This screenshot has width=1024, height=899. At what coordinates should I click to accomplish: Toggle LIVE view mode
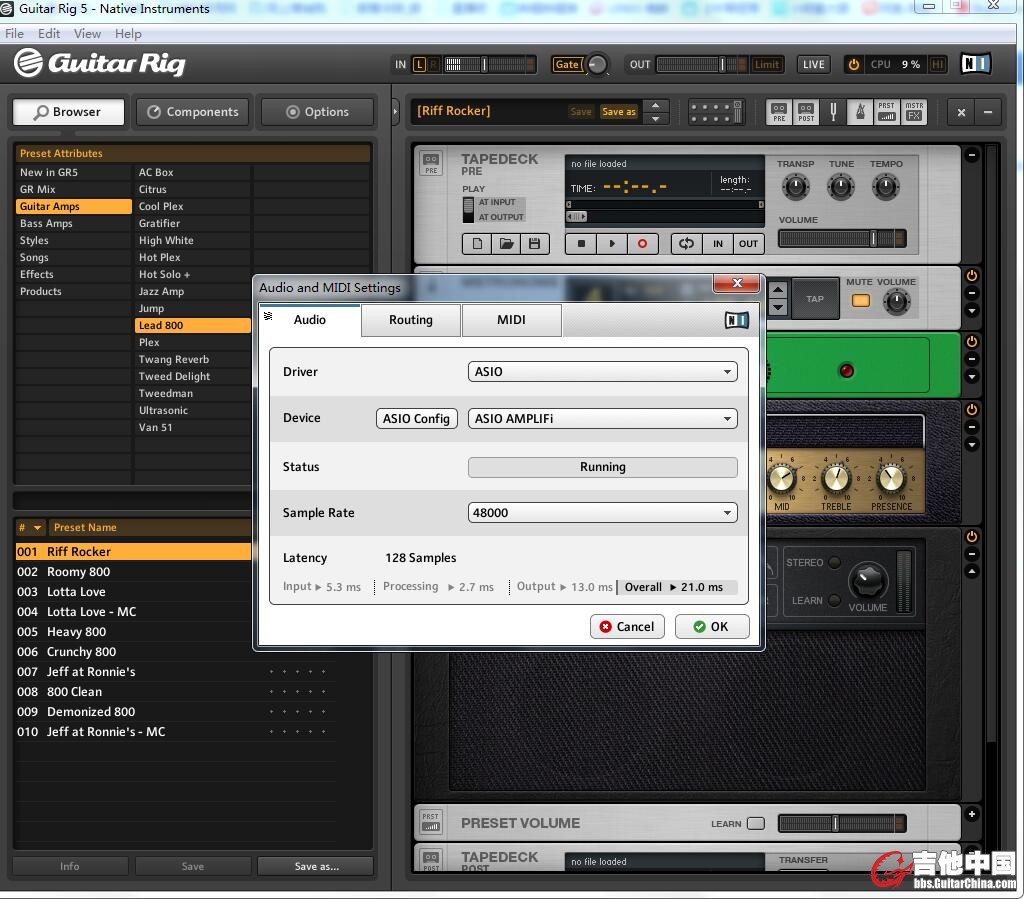pos(814,65)
